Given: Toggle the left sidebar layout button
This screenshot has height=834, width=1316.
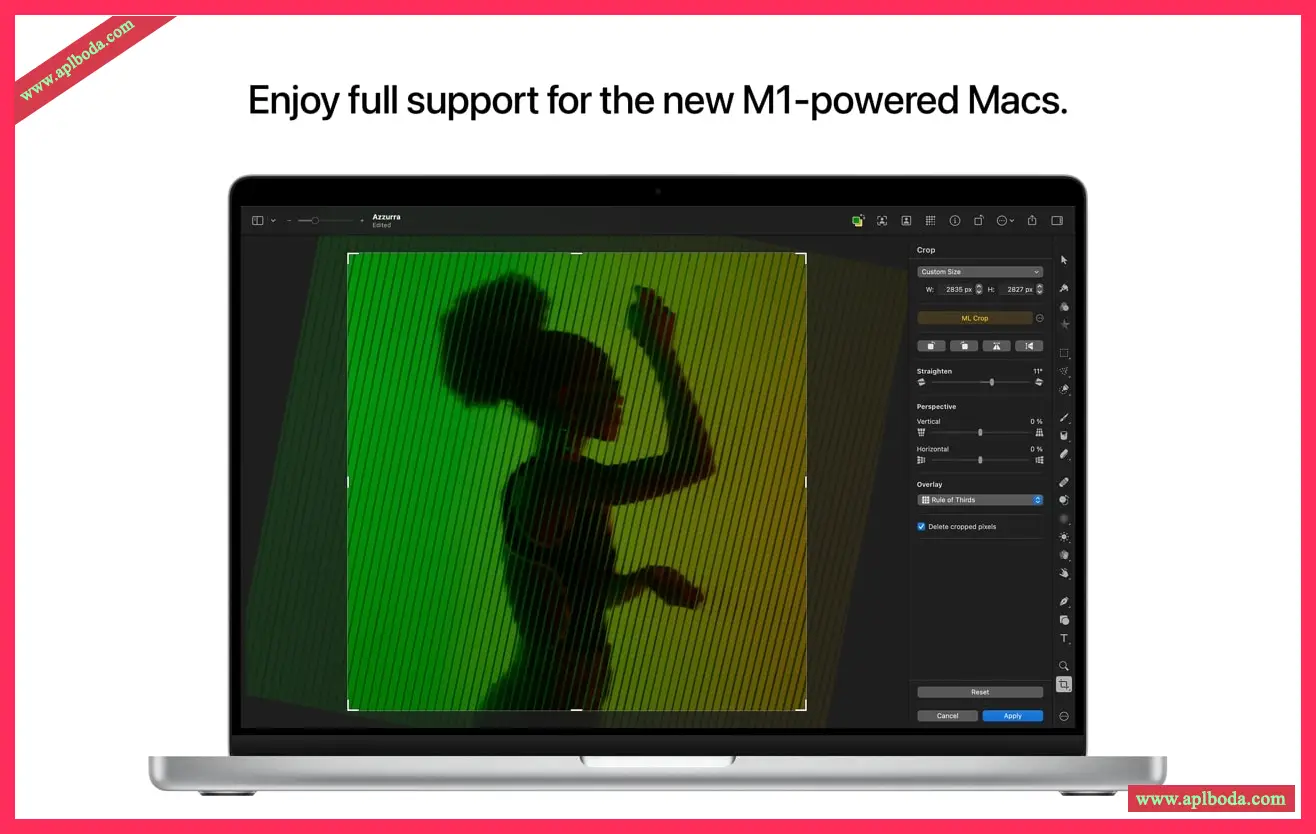Looking at the screenshot, I should coord(258,221).
